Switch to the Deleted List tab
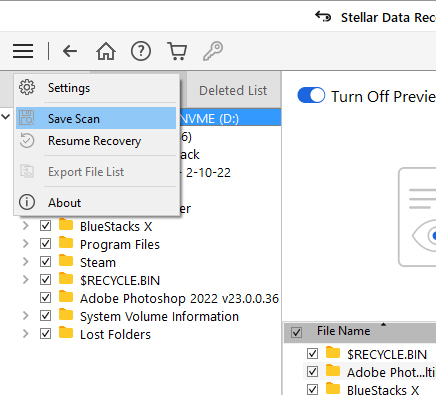Screen dimensions: 436x395 coord(233,90)
